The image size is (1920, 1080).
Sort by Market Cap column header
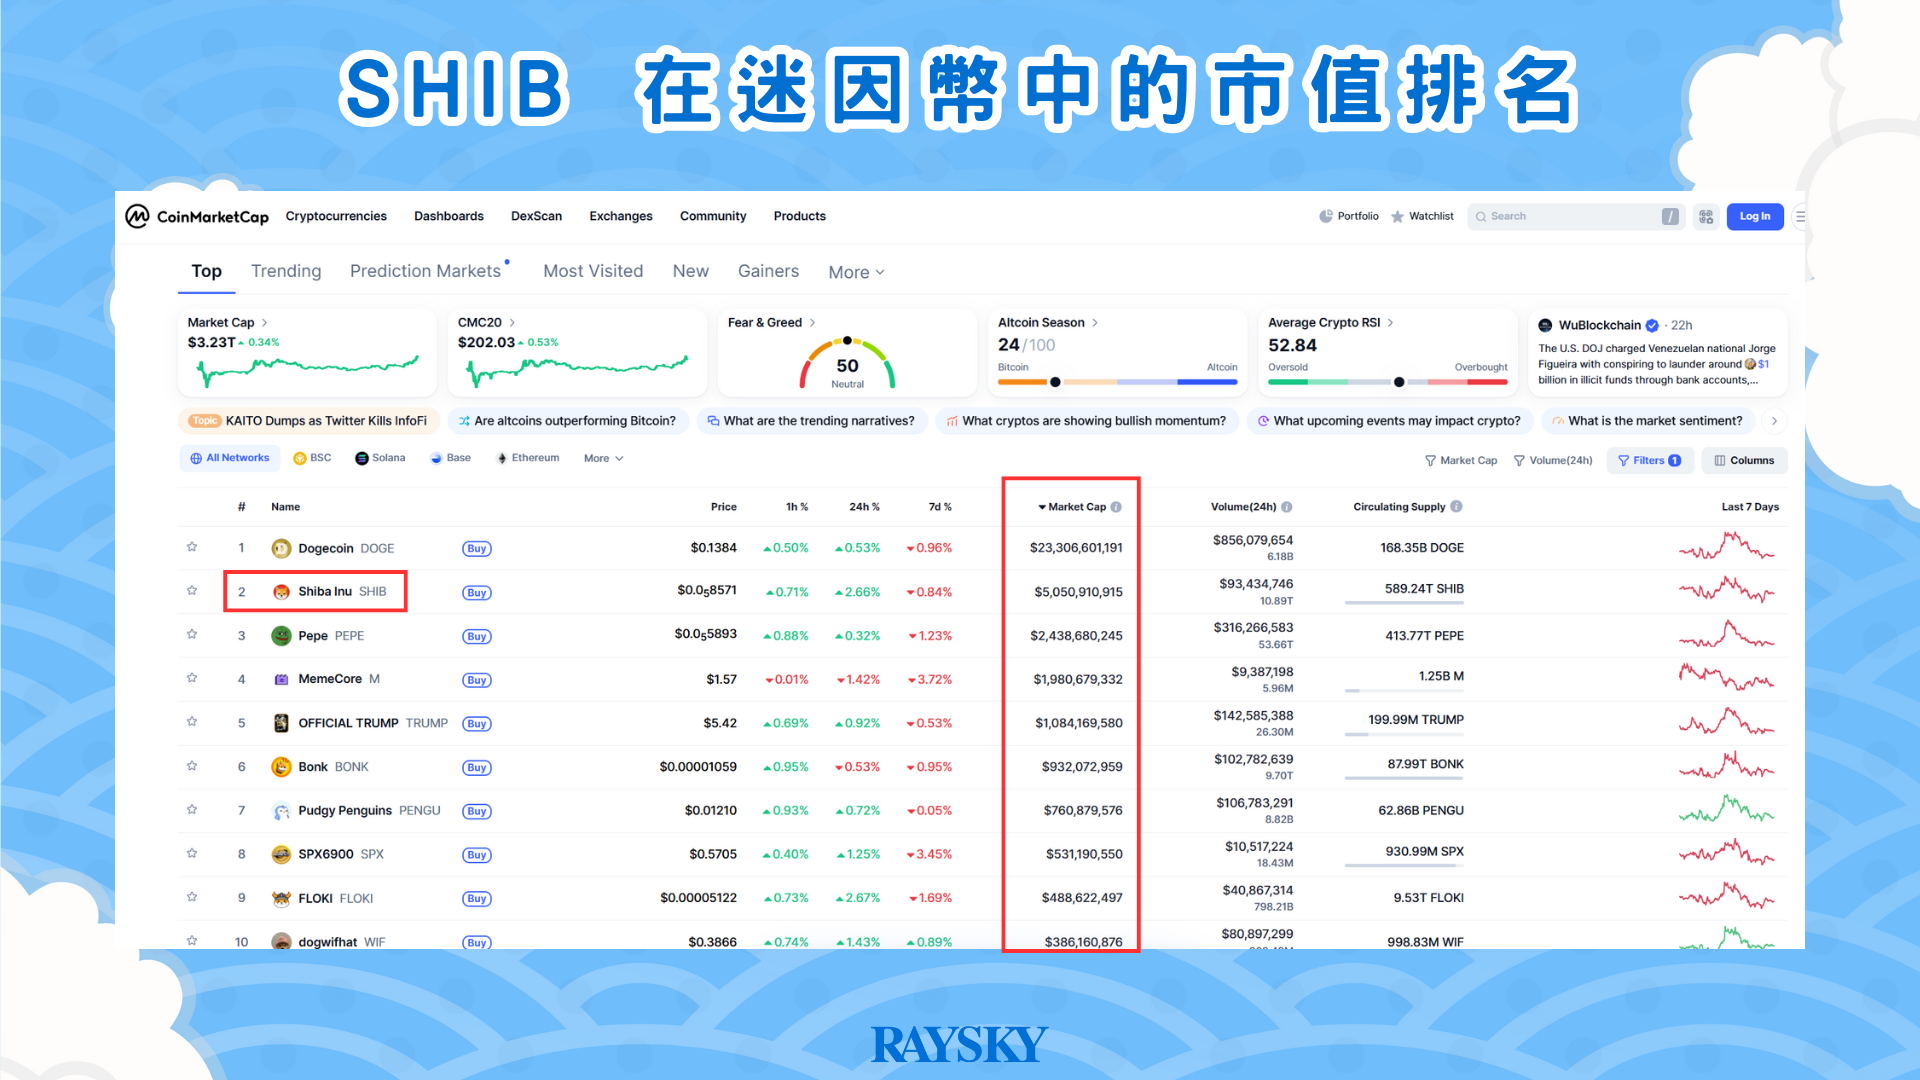click(1078, 507)
